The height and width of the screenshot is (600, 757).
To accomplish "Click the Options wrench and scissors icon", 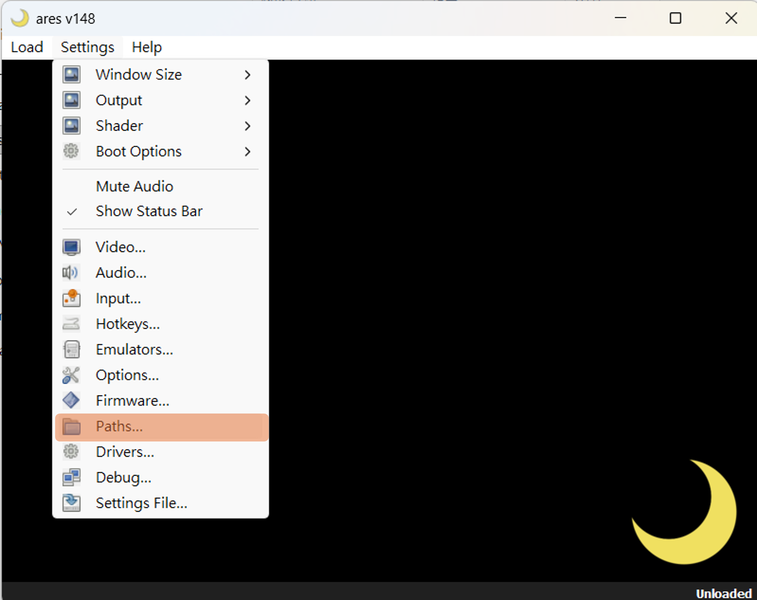I will tap(71, 375).
